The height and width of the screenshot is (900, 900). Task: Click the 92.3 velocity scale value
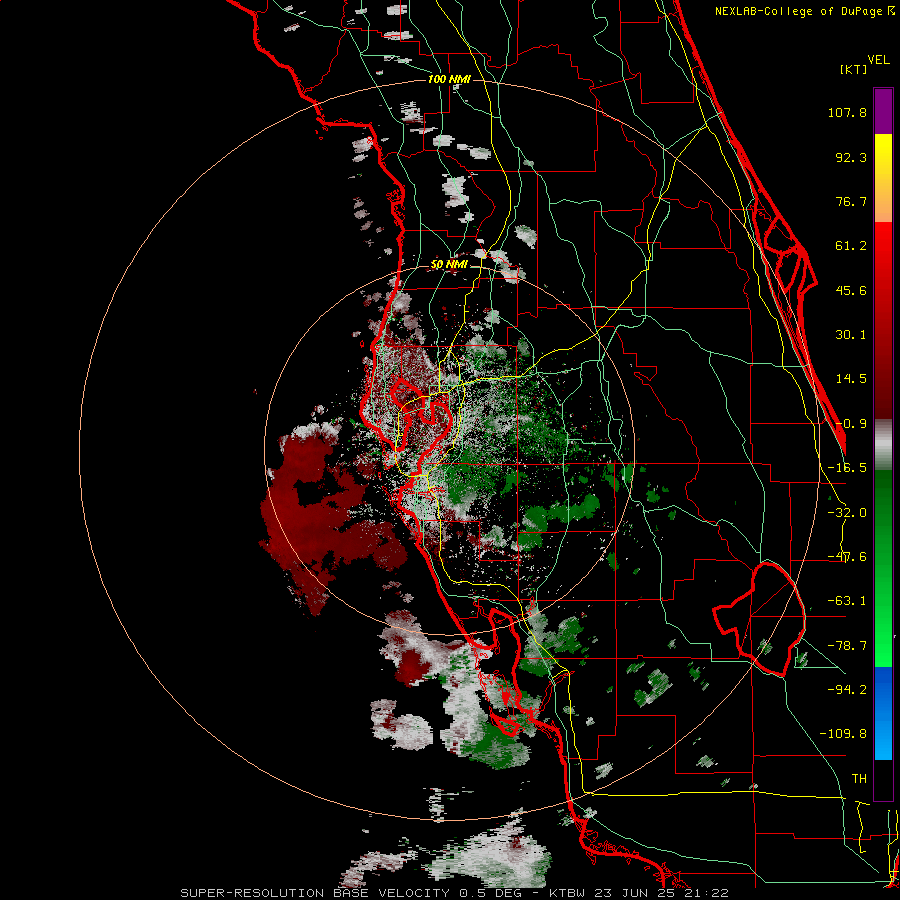tap(851, 157)
